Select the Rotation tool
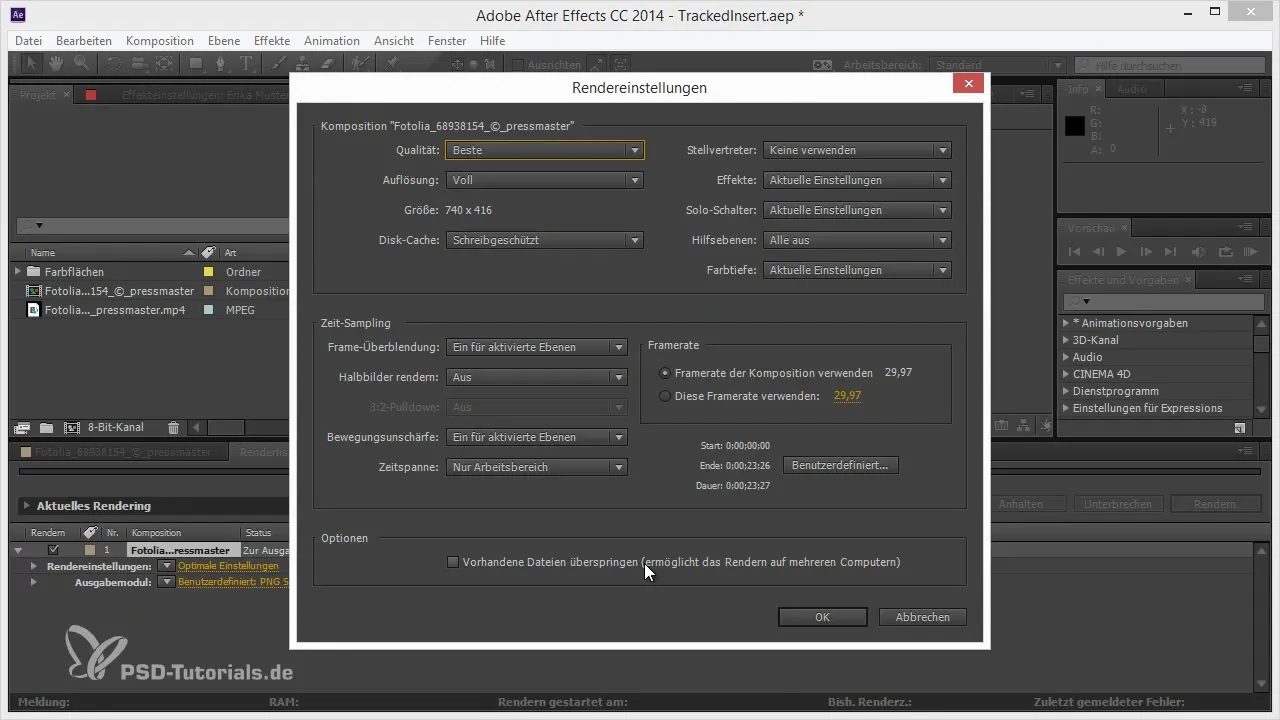The image size is (1280, 720). point(114,63)
